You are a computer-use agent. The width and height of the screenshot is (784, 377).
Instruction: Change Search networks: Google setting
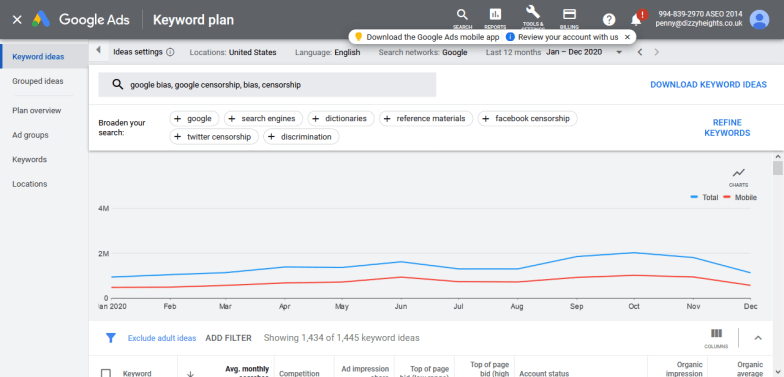(423, 52)
